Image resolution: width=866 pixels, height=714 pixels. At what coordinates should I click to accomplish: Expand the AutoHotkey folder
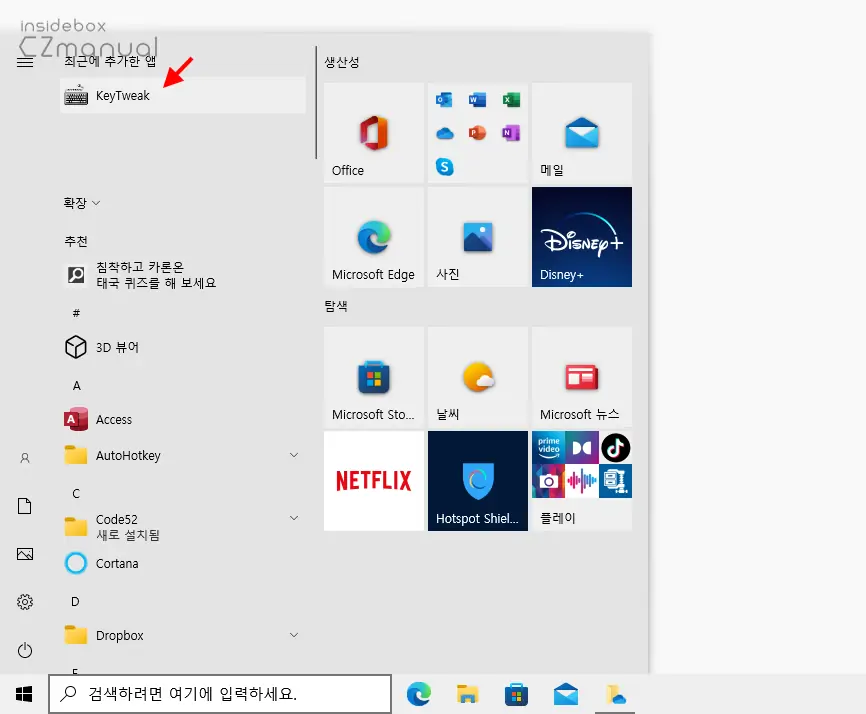tap(293, 455)
